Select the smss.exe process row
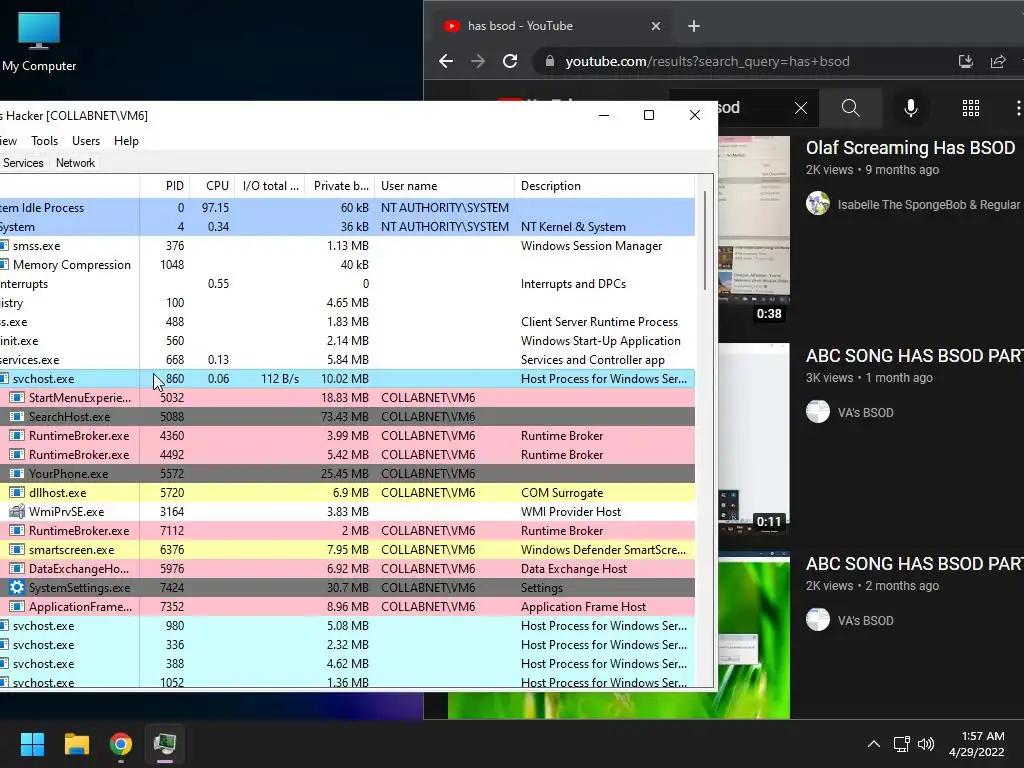The height and width of the screenshot is (768, 1024). (347, 246)
